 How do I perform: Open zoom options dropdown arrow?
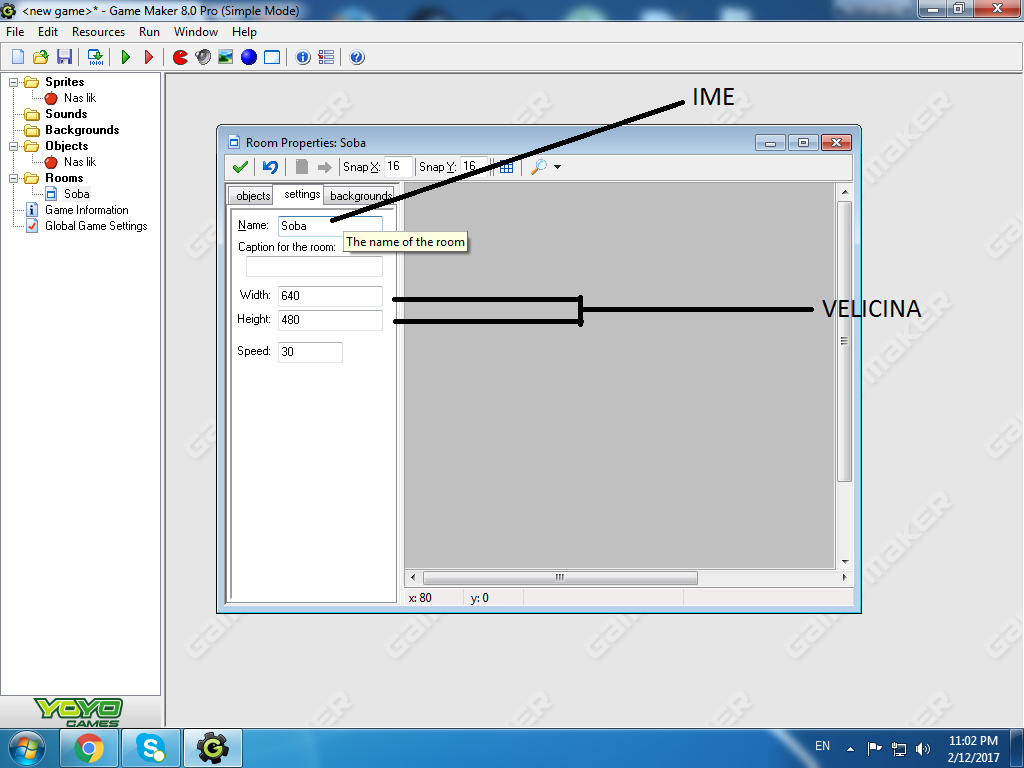tap(557, 167)
